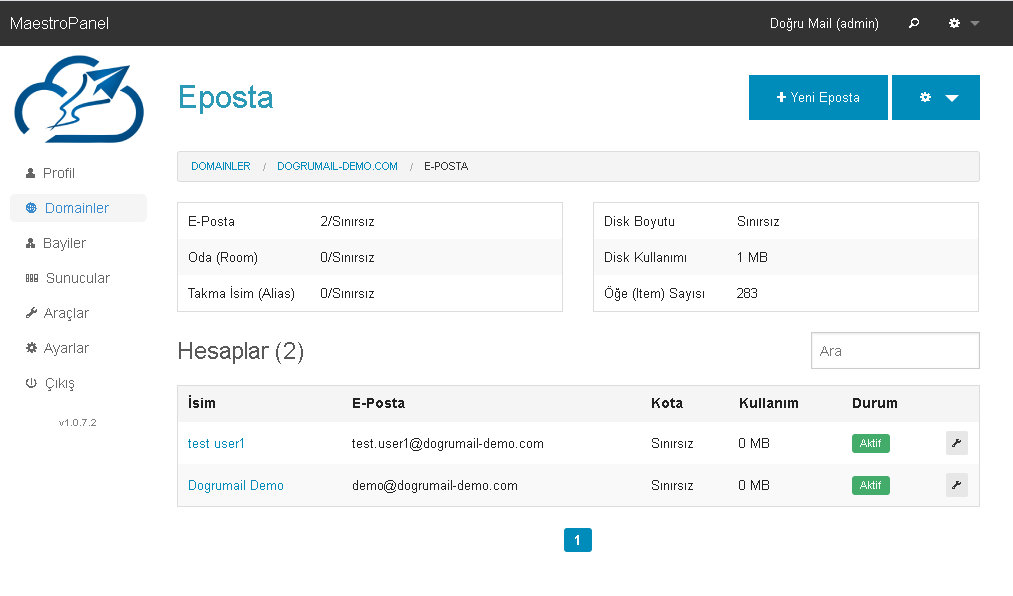
Task: Click the MaestroPanel brand title
Action: [59, 23]
